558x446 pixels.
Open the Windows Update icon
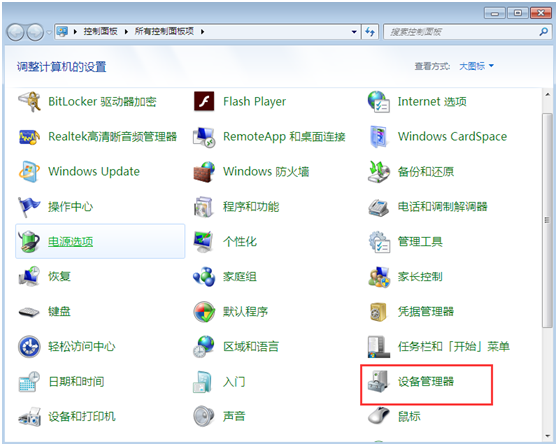29,172
